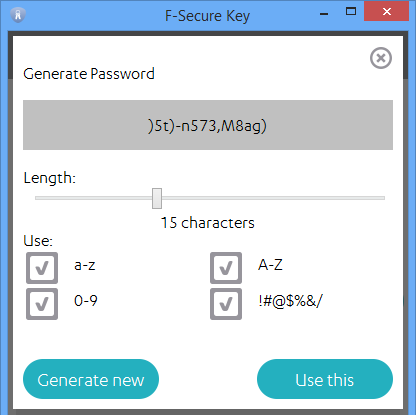Disable the !#@$%&/ special characters checkbox
The height and width of the screenshot is (415, 416).
pyautogui.click(x=226, y=304)
